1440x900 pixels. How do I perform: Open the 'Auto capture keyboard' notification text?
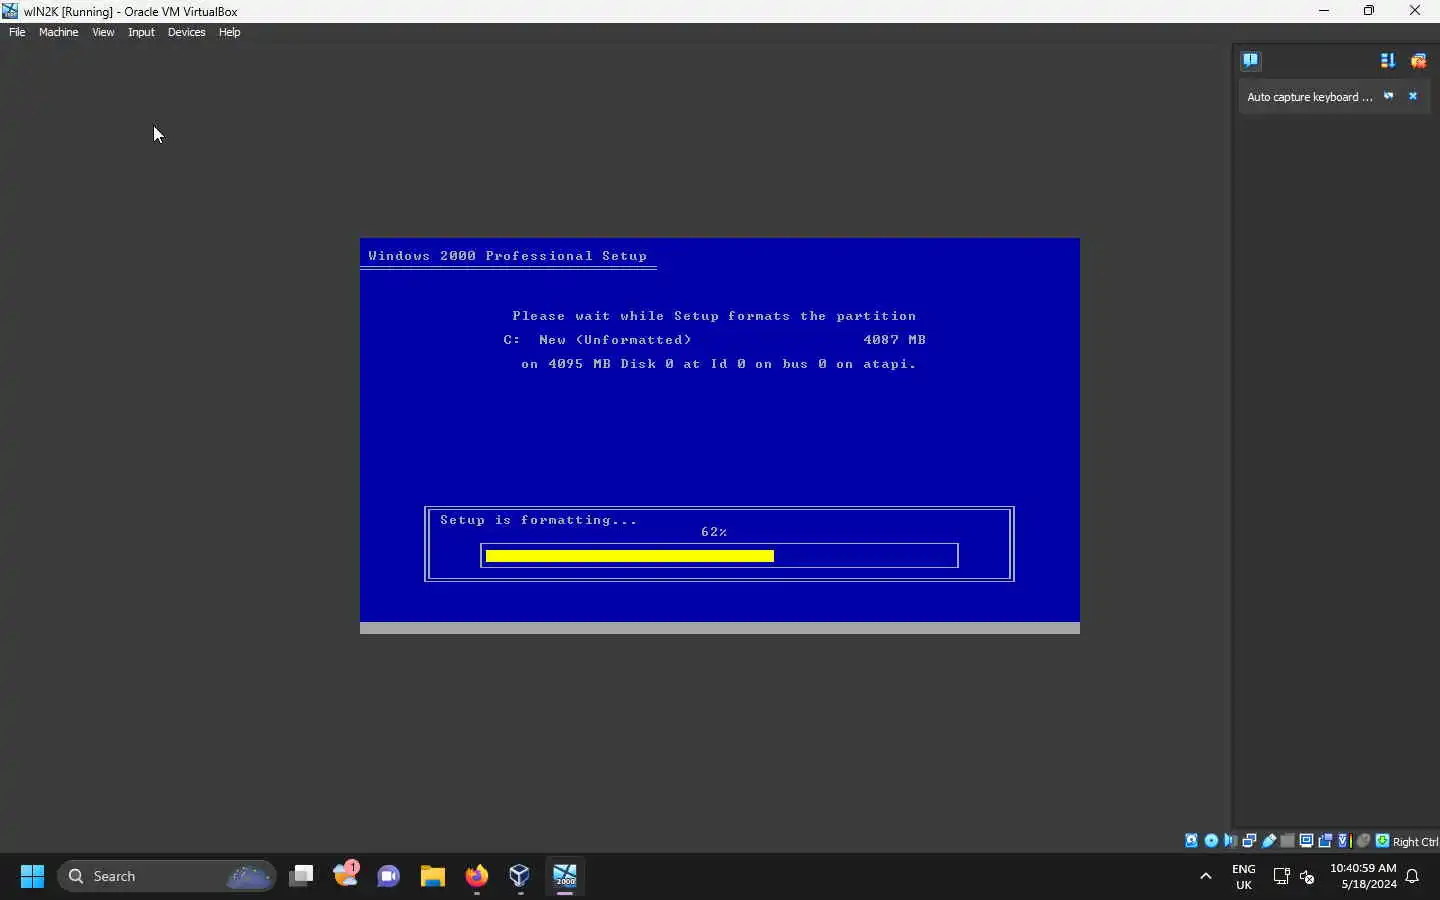pyautogui.click(x=1309, y=97)
